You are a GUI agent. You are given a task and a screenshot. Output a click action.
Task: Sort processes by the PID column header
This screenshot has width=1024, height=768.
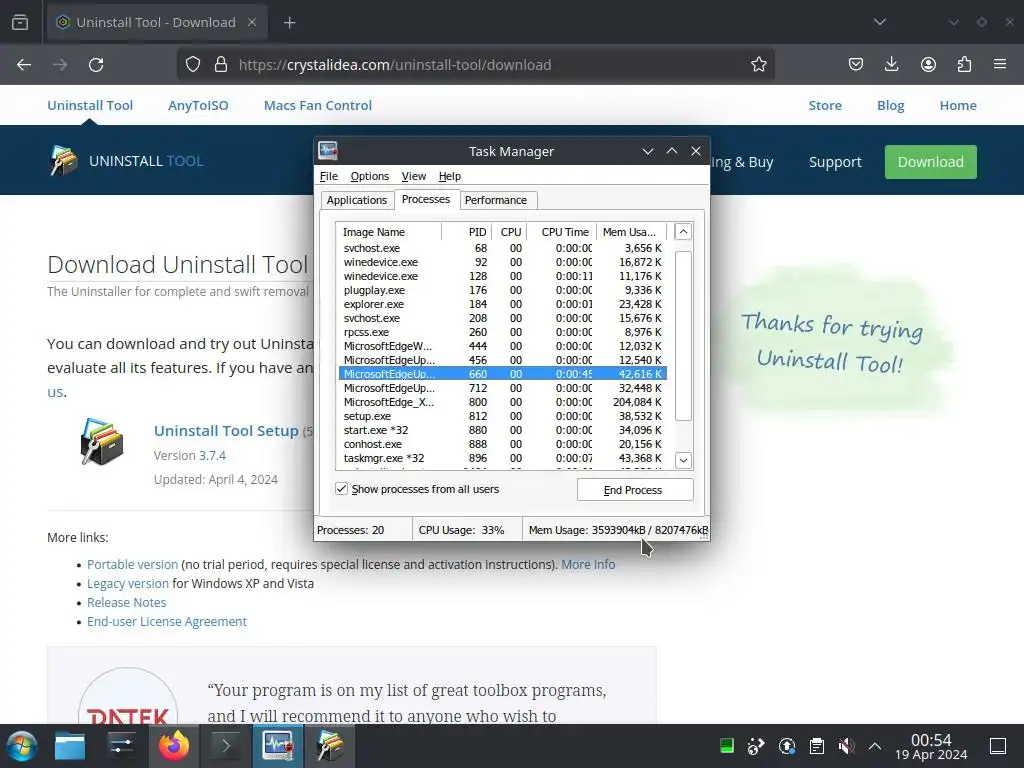466,232
